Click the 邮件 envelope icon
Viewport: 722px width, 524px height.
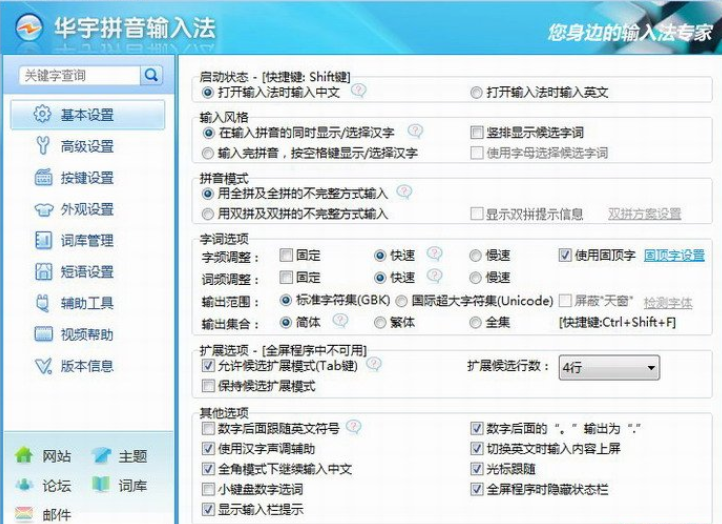pyautogui.click(x=24, y=514)
